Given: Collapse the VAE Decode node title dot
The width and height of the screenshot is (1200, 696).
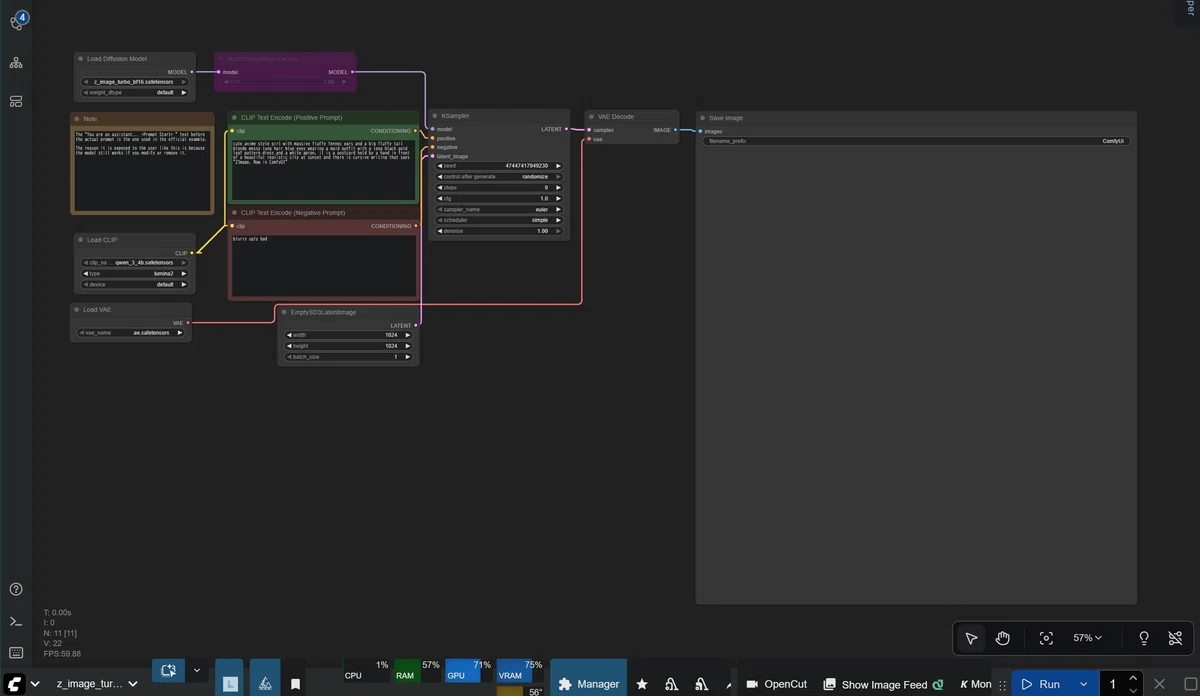Looking at the screenshot, I should pyautogui.click(x=592, y=117).
